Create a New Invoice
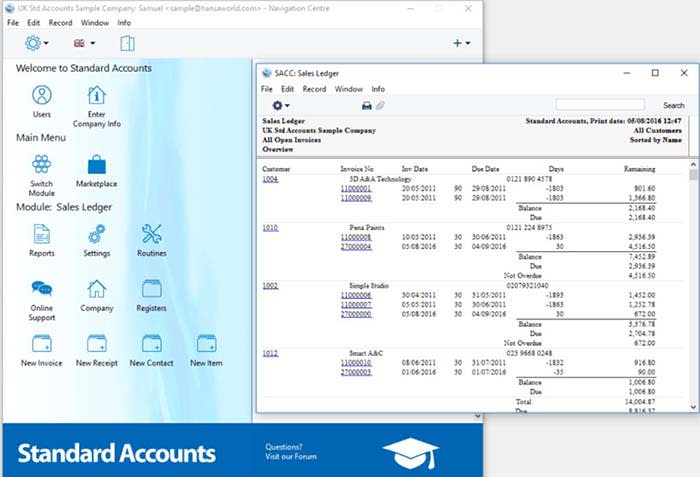Screen dimensions: 700x477 pos(41,345)
